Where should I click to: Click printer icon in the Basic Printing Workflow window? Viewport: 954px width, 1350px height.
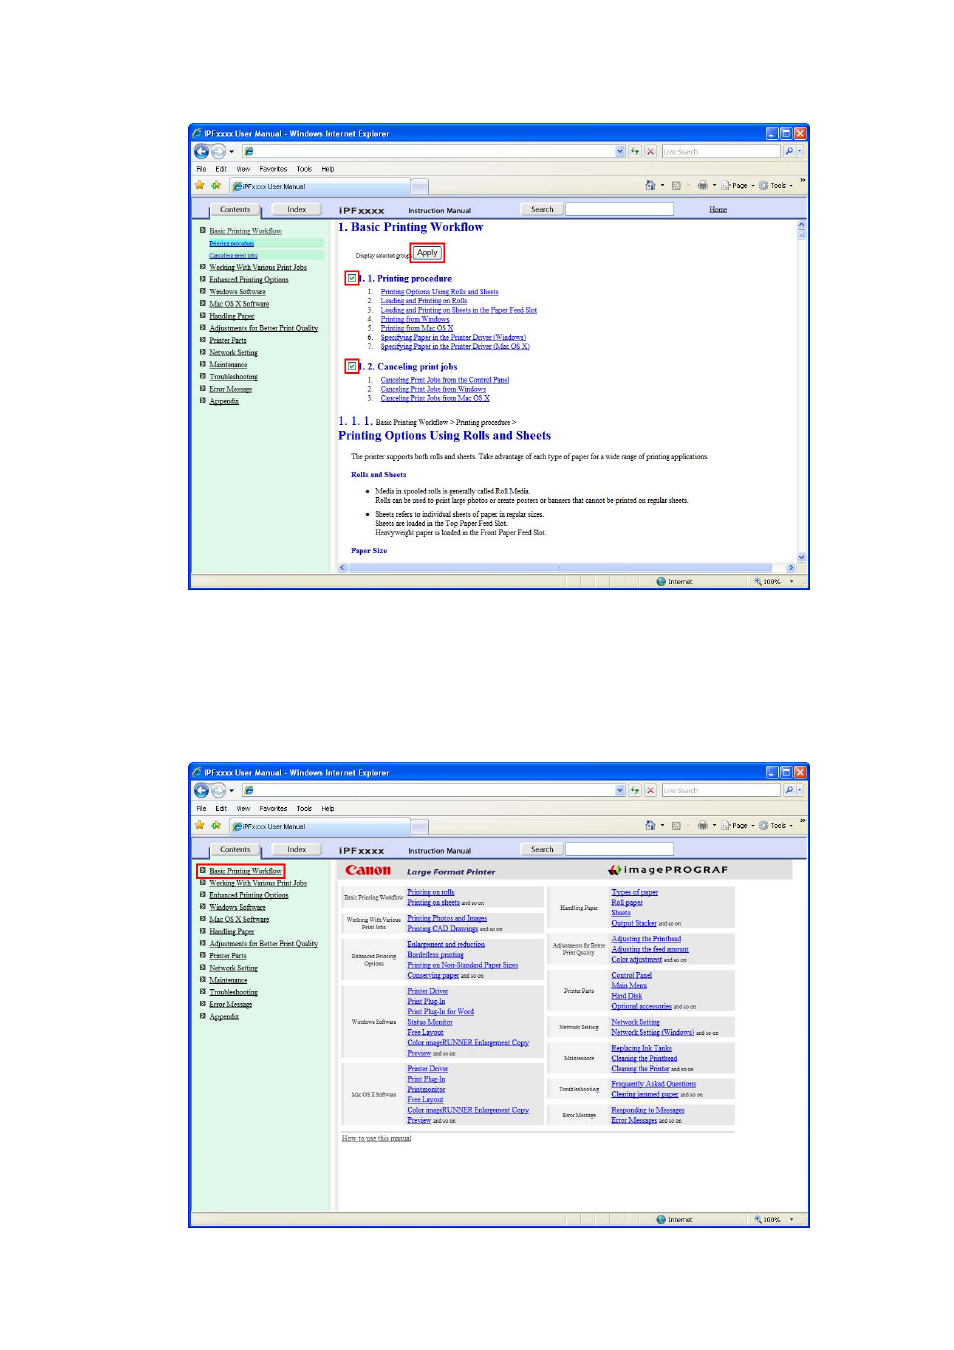pyautogui.click(x=702, y=185)
